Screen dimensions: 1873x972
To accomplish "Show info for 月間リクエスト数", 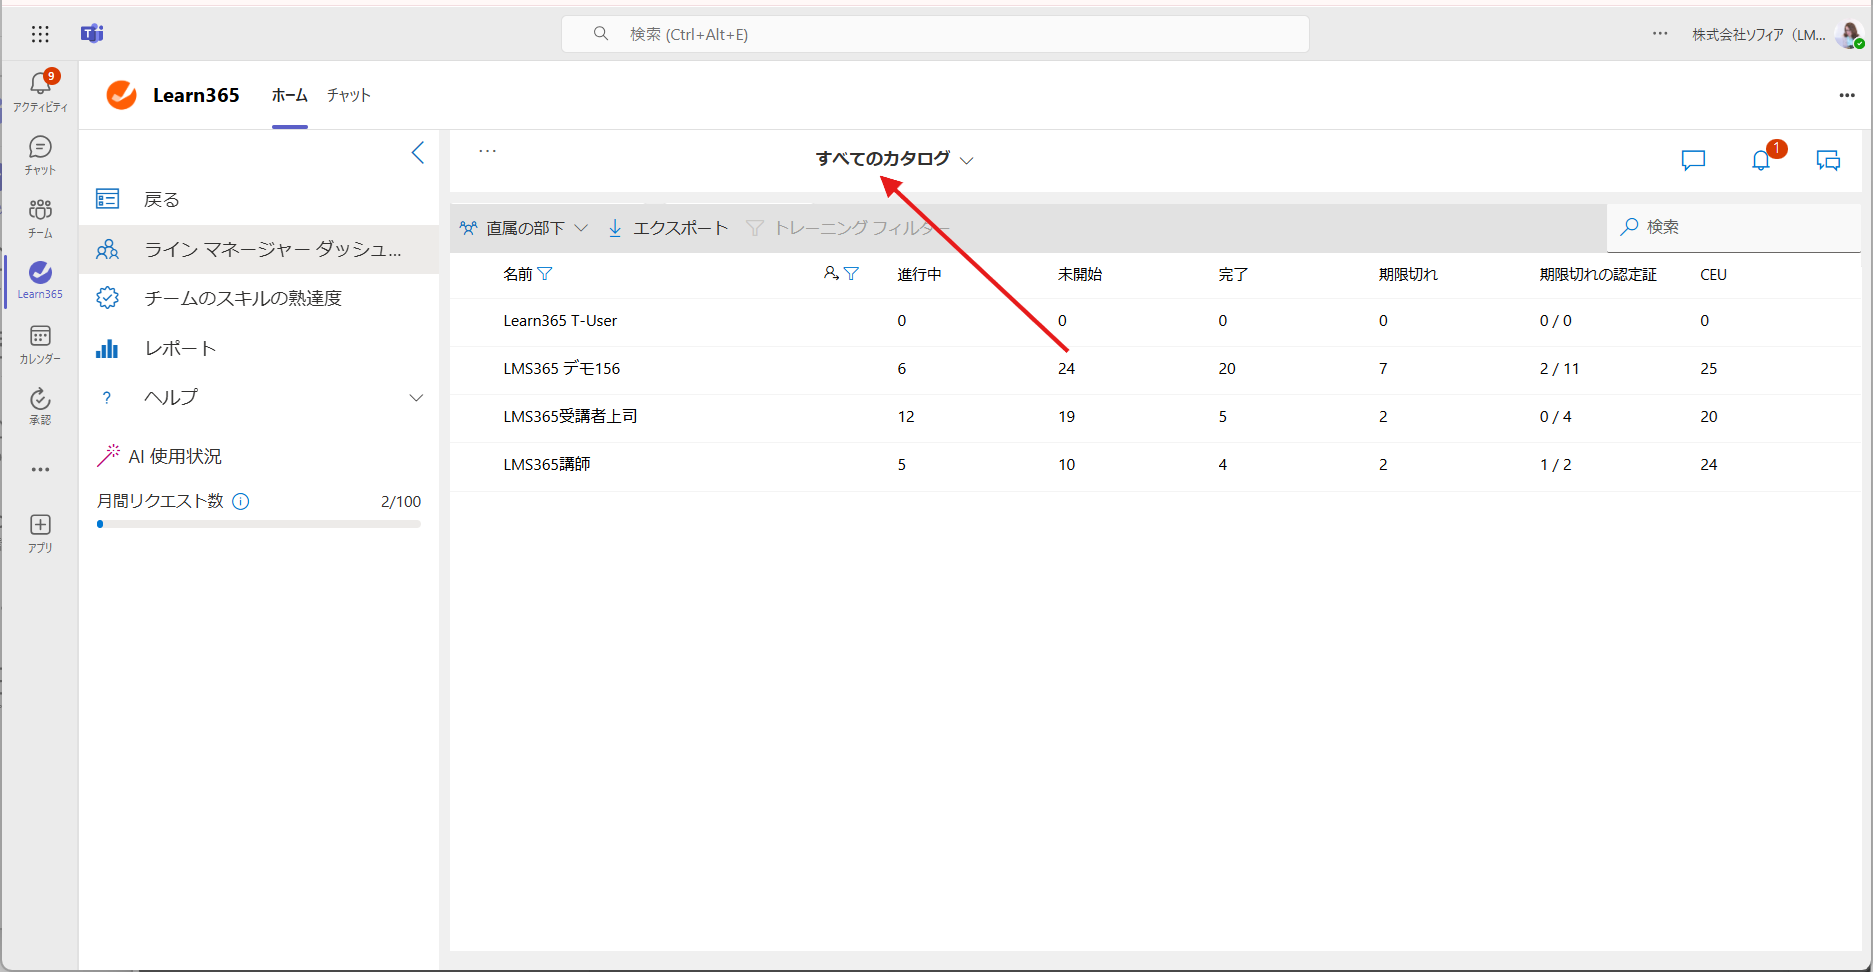I will coord(241,501).
